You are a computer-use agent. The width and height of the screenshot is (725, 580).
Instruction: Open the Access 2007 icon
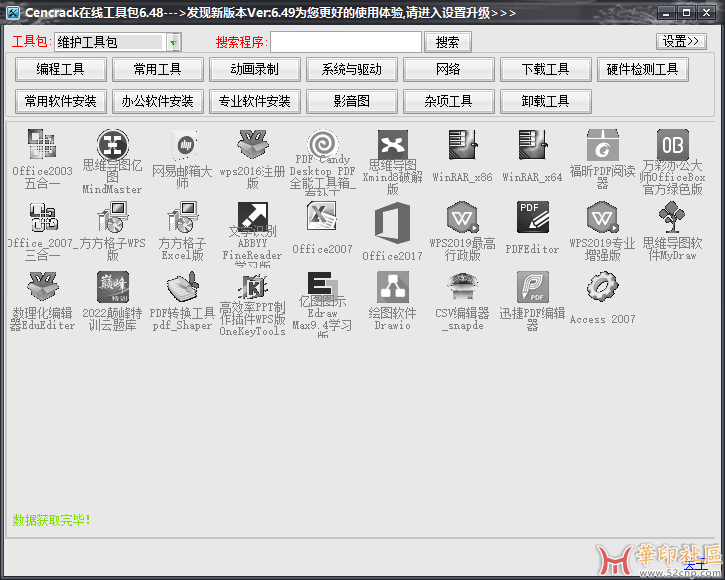coord(602,287)
